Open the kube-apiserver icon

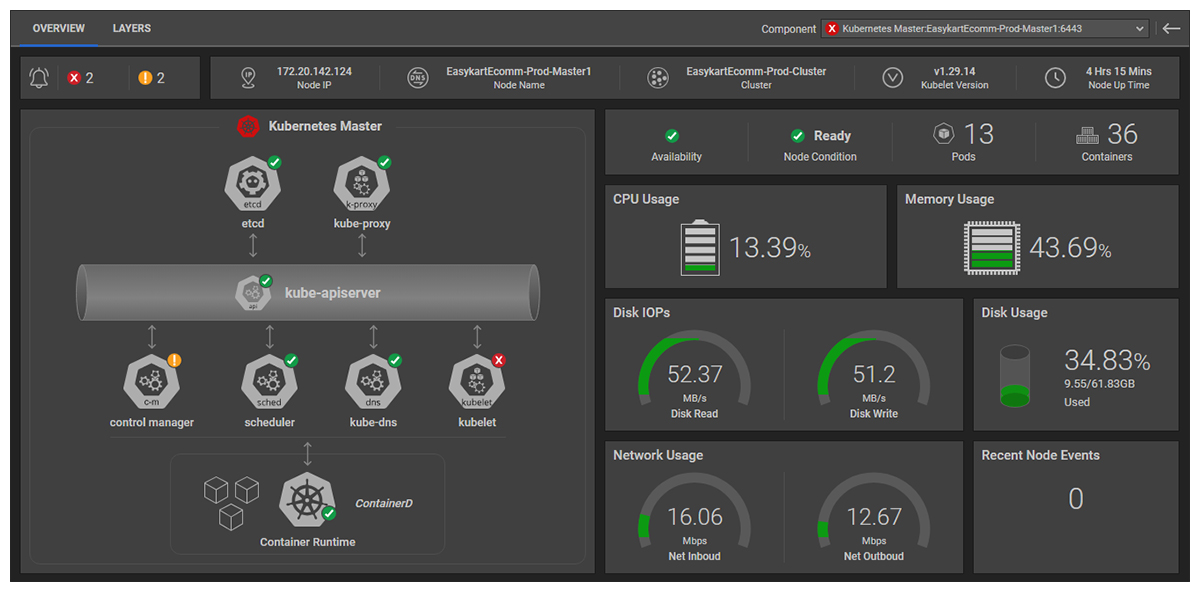point(252,294)
